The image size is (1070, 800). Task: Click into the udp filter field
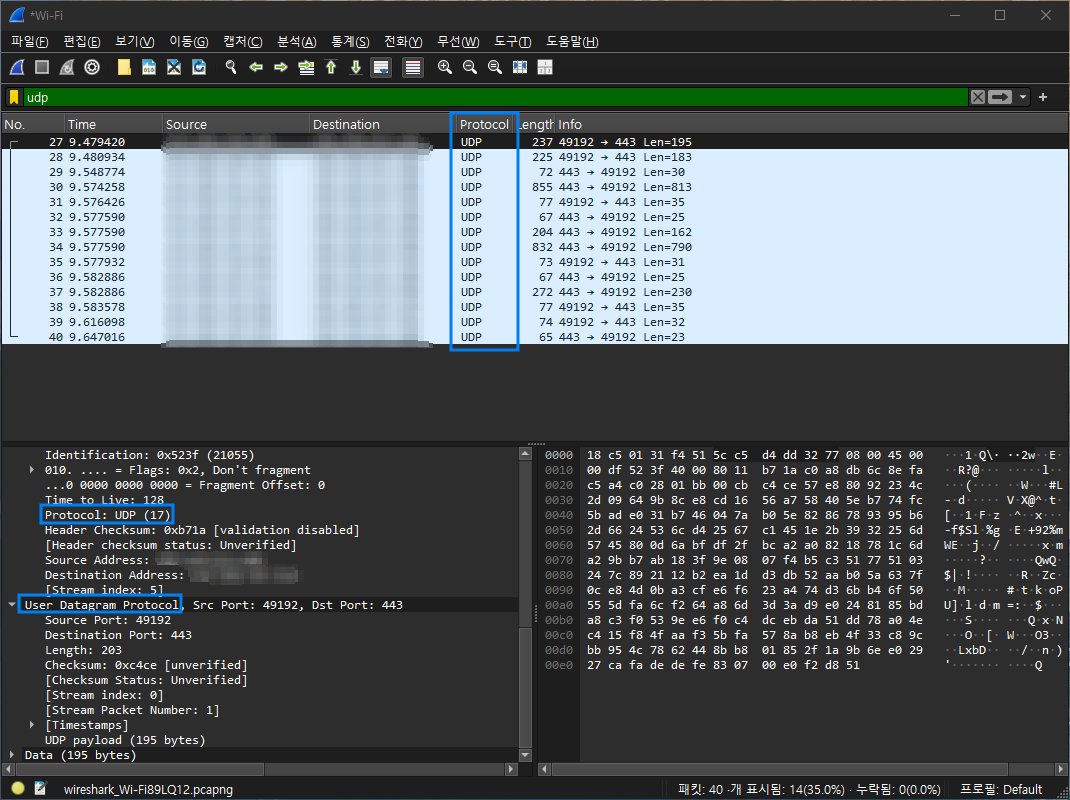(x=495, y=97)
